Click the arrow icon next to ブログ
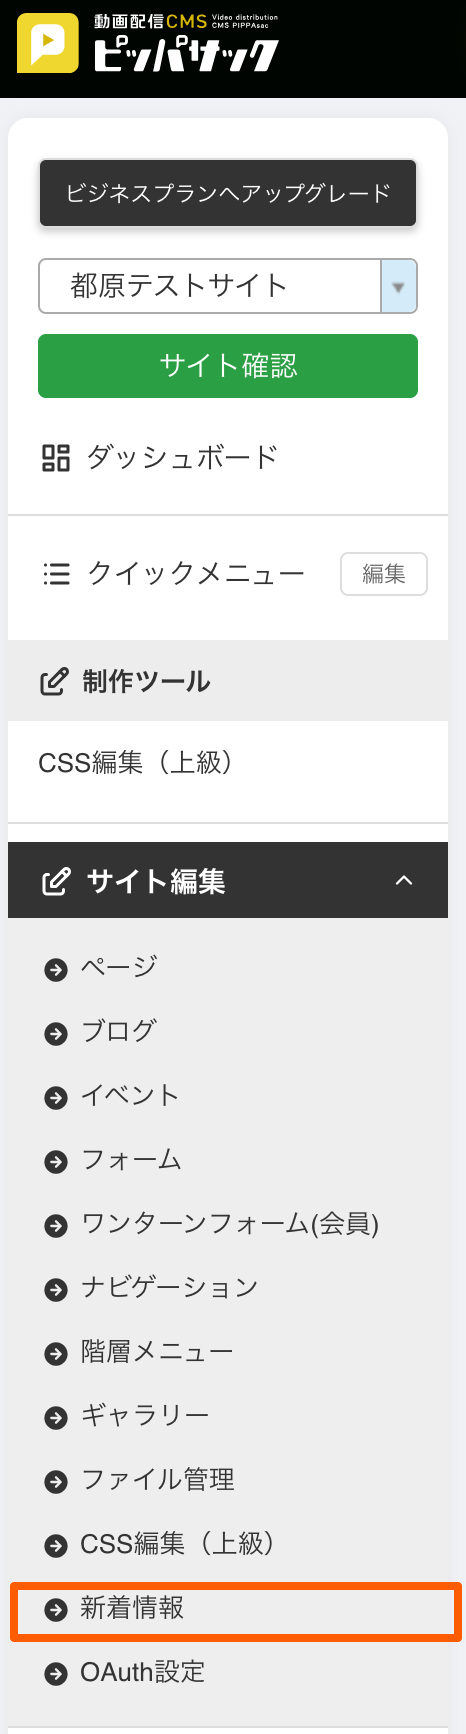 click(x=56, y=1033)
